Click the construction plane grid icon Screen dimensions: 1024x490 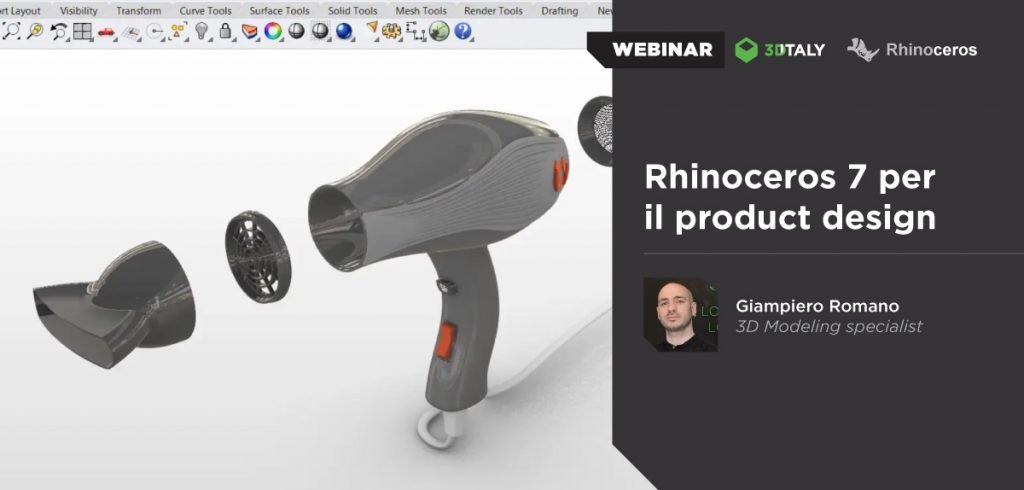[131, 31]
